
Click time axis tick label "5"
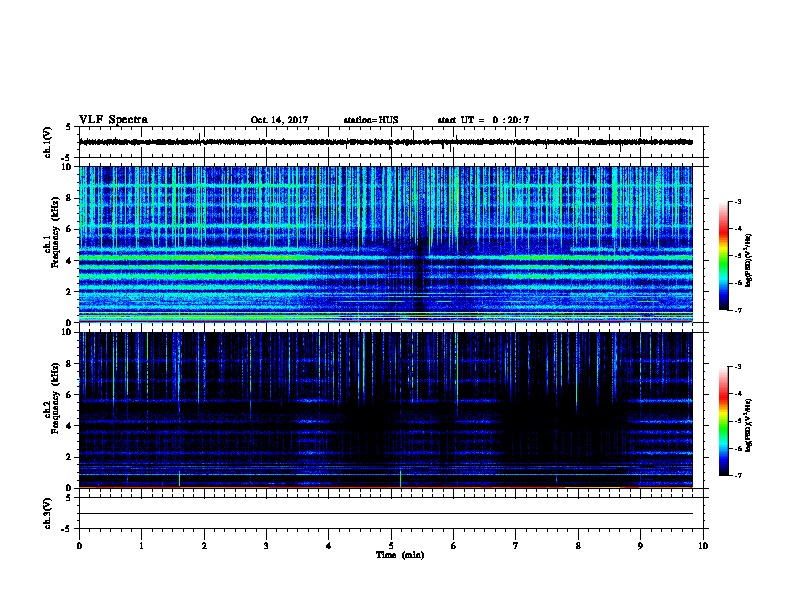tap(391, 546)
